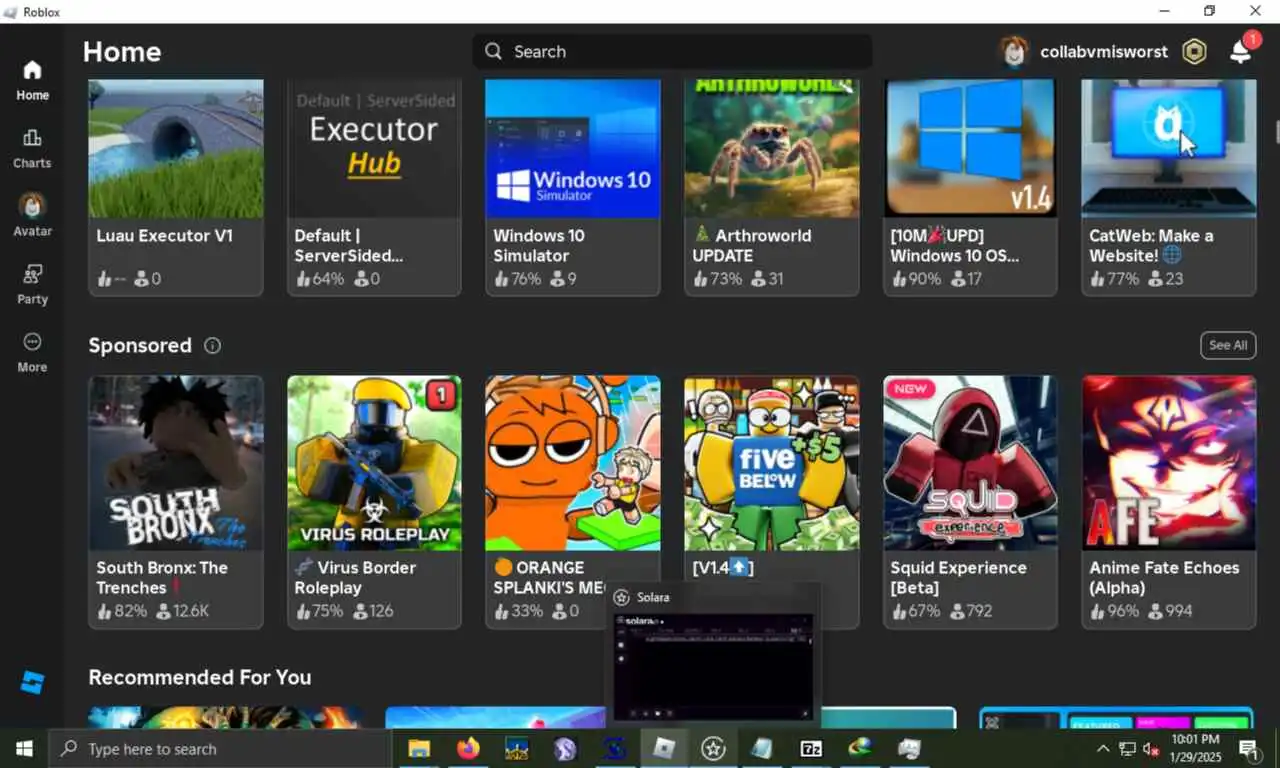1280x768 pixels.
Task: Click the muted volume icon in the tray
Action: [x=1151, y=748]
